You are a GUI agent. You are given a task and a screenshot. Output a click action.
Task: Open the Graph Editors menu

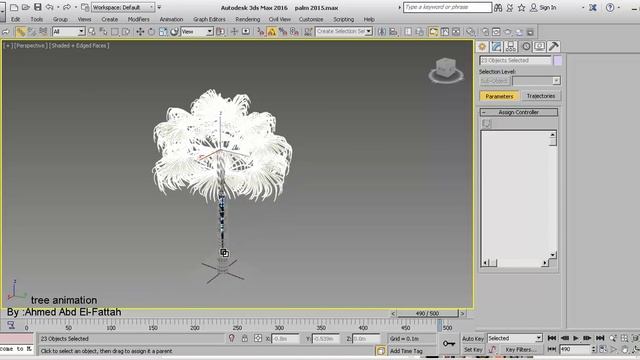[x=209, y=19]
